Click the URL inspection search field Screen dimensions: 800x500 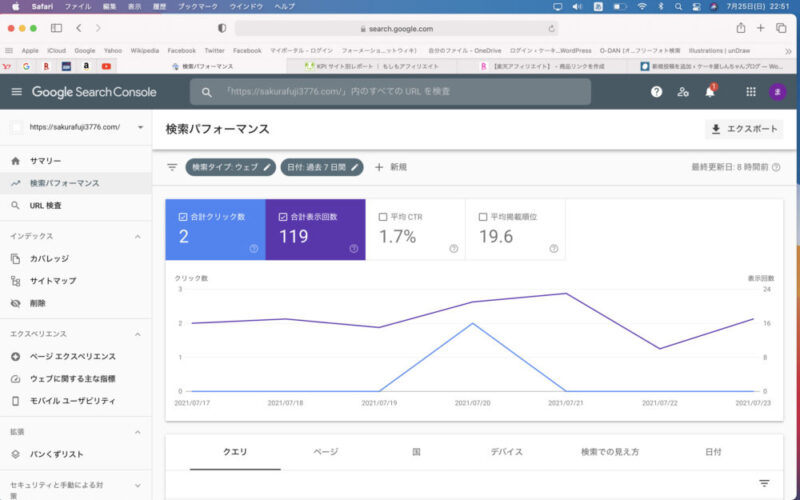[x=390, y=92]
